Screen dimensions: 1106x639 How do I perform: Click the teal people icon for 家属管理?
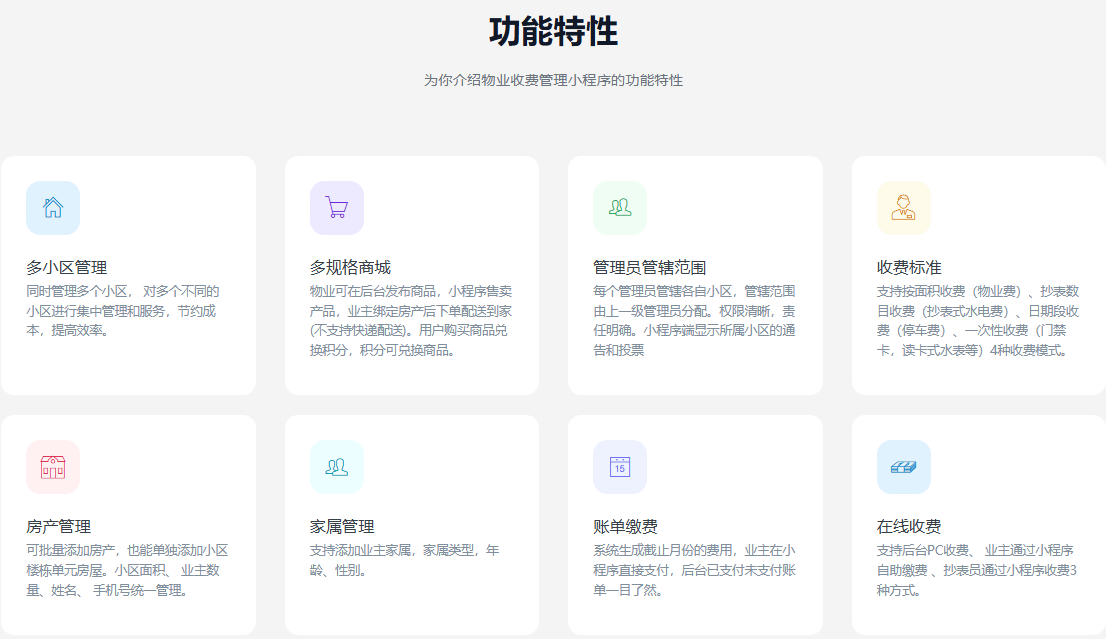click(x=337, y=467)
